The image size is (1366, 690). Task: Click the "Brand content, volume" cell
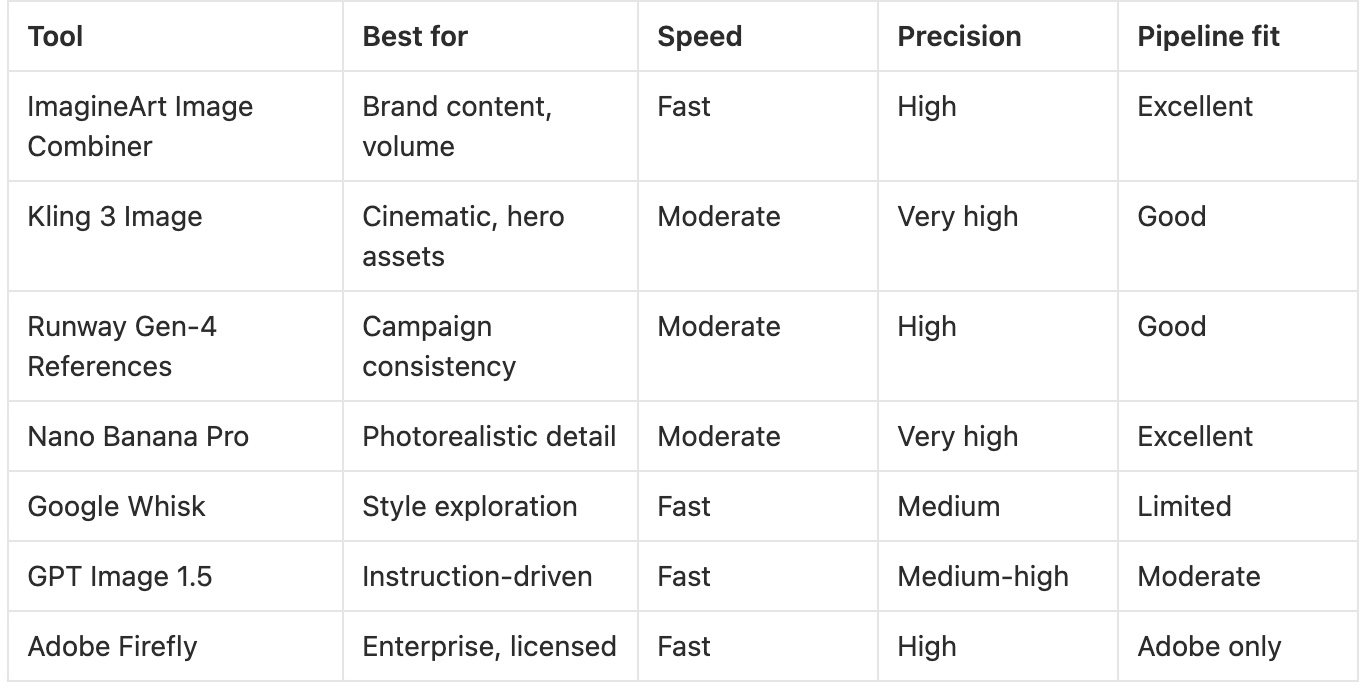coord(457,126)
